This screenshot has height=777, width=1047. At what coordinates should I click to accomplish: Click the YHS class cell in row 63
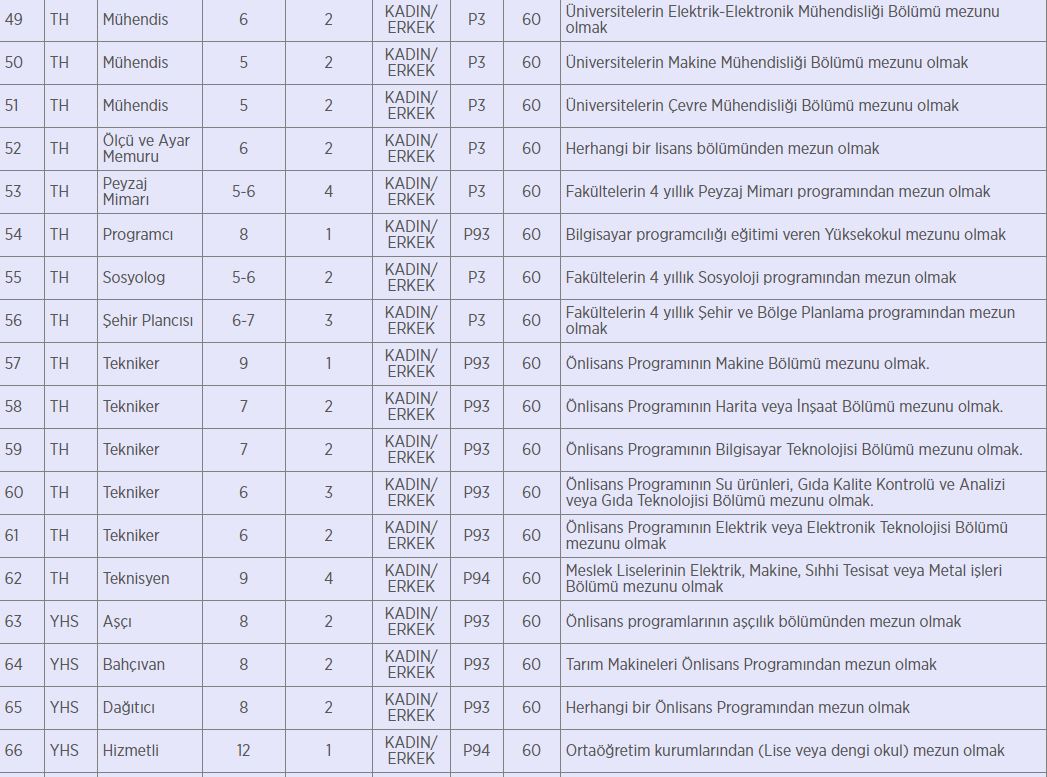coord(71,622)
